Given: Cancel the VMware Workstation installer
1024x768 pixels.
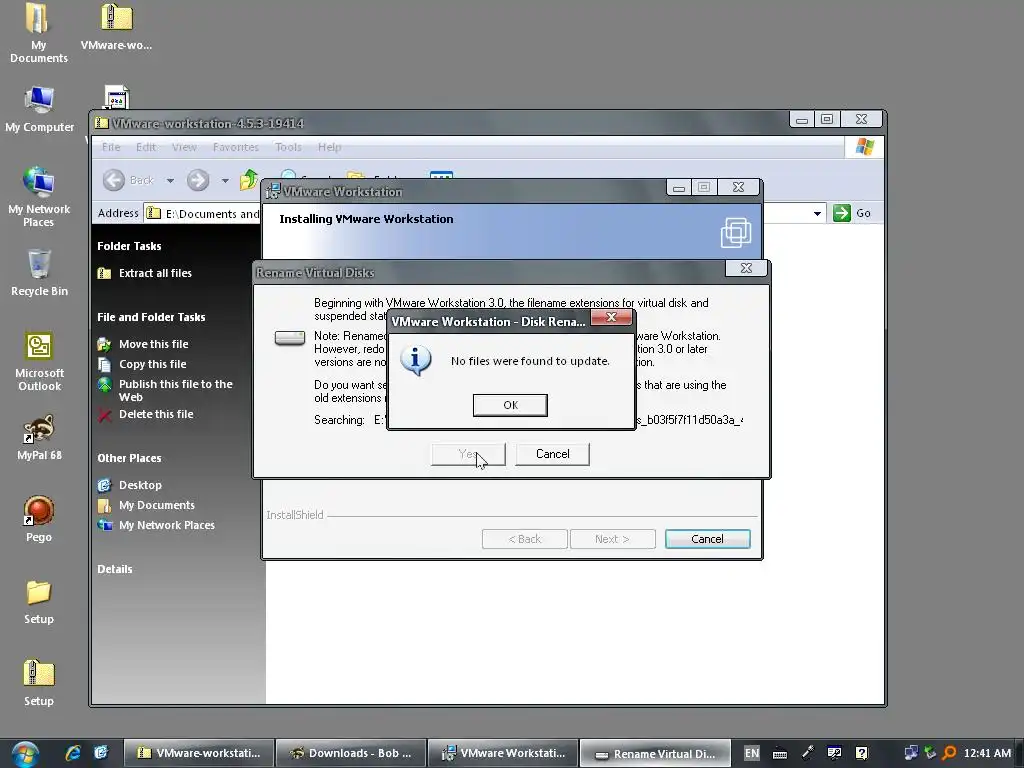Looking at the screenshot, I should click(x=707, y=539).
